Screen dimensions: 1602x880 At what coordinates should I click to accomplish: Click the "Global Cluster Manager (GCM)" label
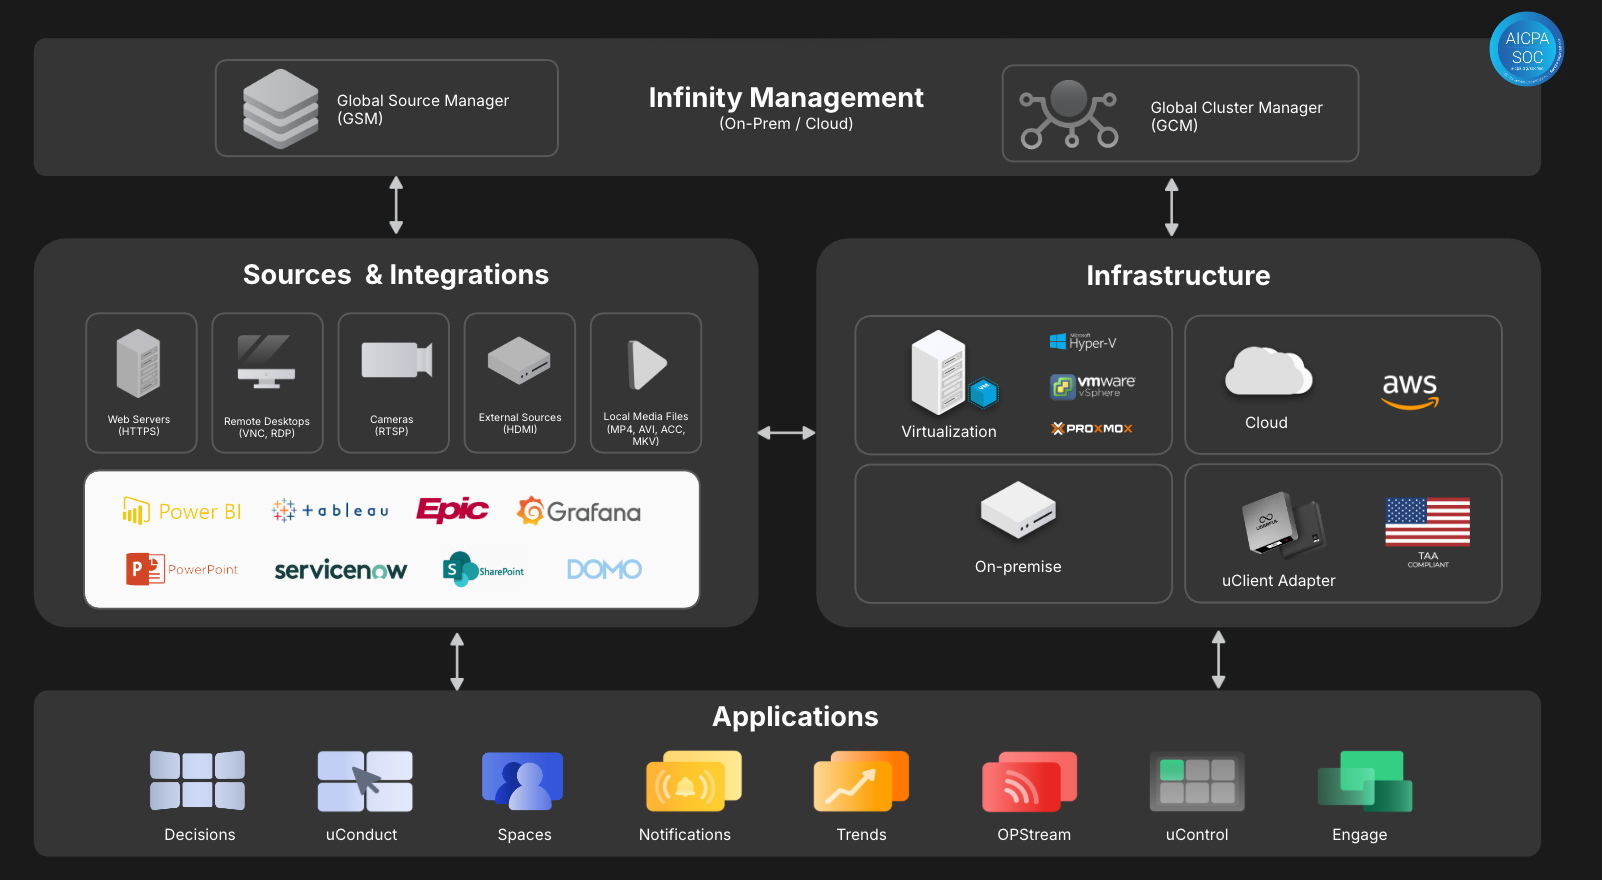pyautogui.click(x=1237, y=116)
